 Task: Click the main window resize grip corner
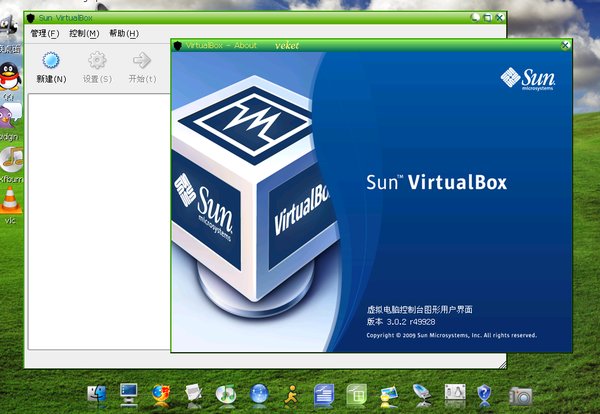pyautogui.click(x=502, y=365)
